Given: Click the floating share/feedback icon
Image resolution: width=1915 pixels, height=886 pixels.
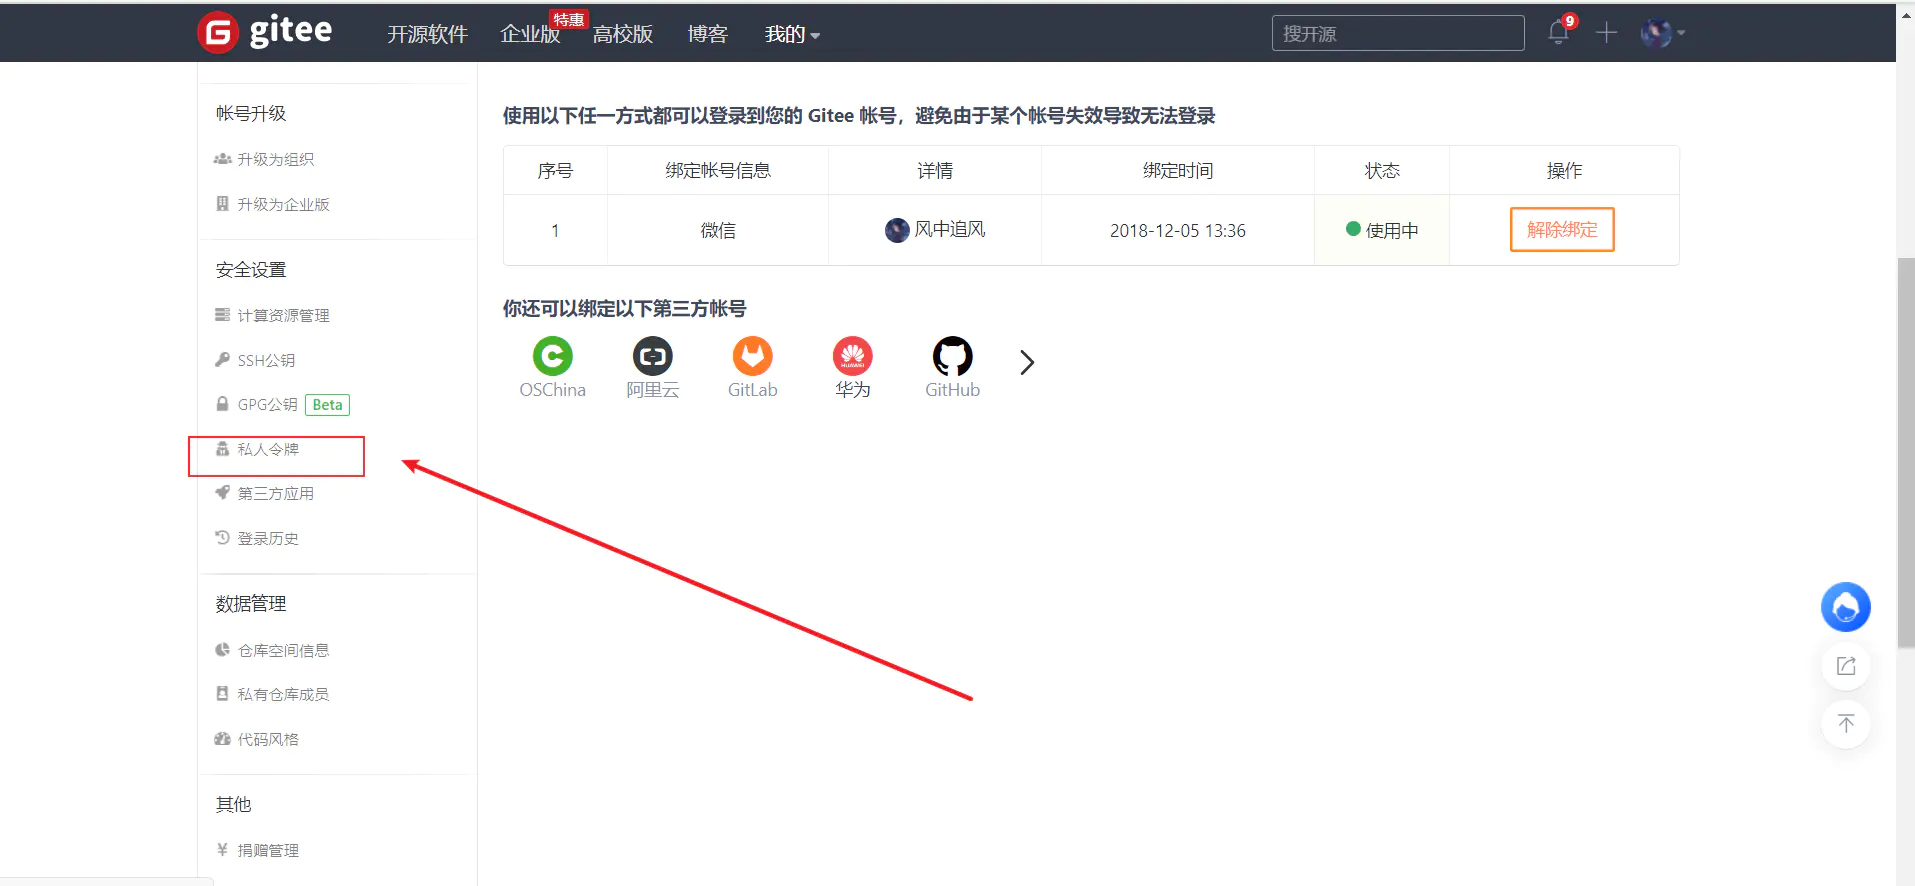Looking at the screenshot, I should [1845, 666].
